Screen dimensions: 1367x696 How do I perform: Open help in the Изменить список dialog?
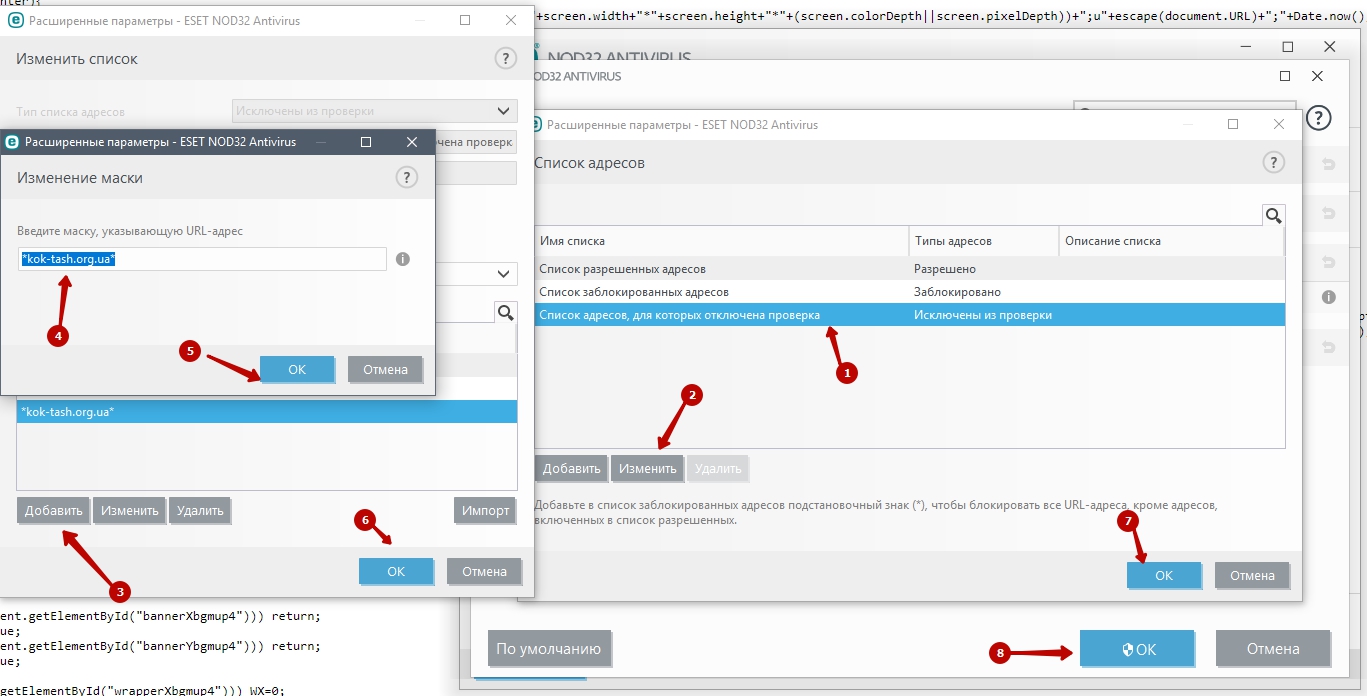click(x=506, y=58)
